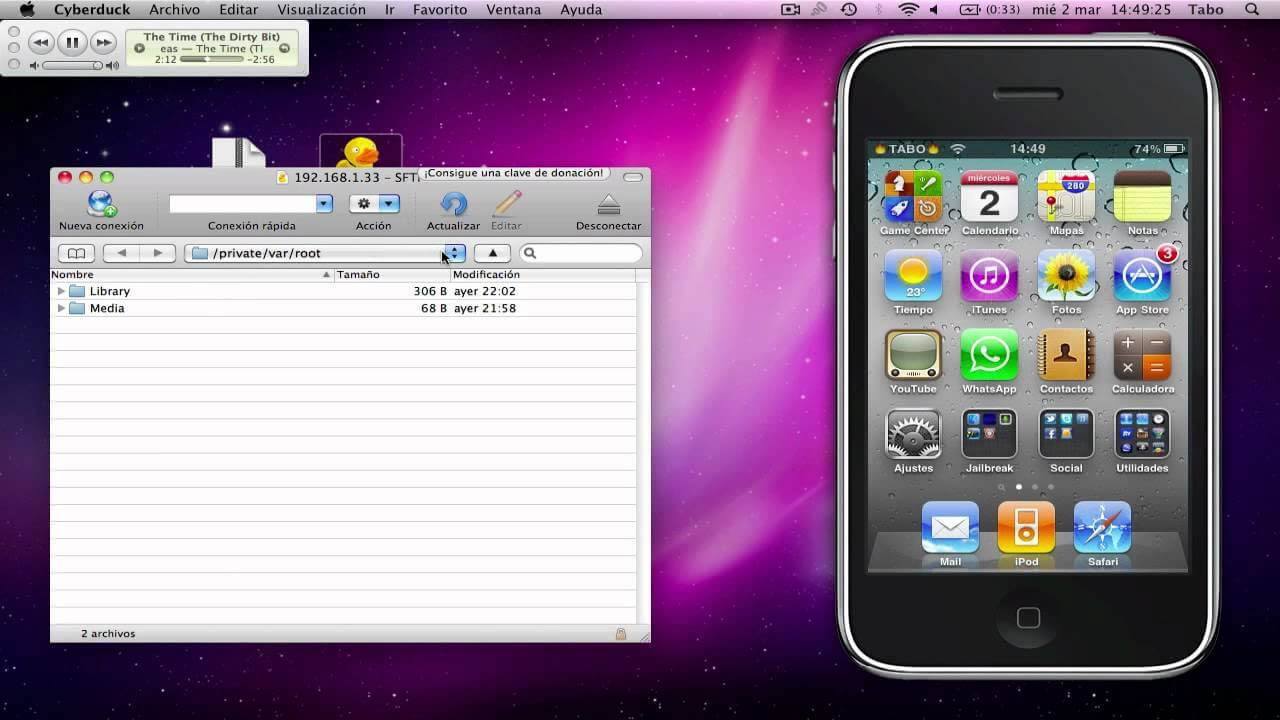The width and height of the screenshot is (1280, 720).
Task: Open the iPod app in iPhone dock
Action: coord(1026,527)
